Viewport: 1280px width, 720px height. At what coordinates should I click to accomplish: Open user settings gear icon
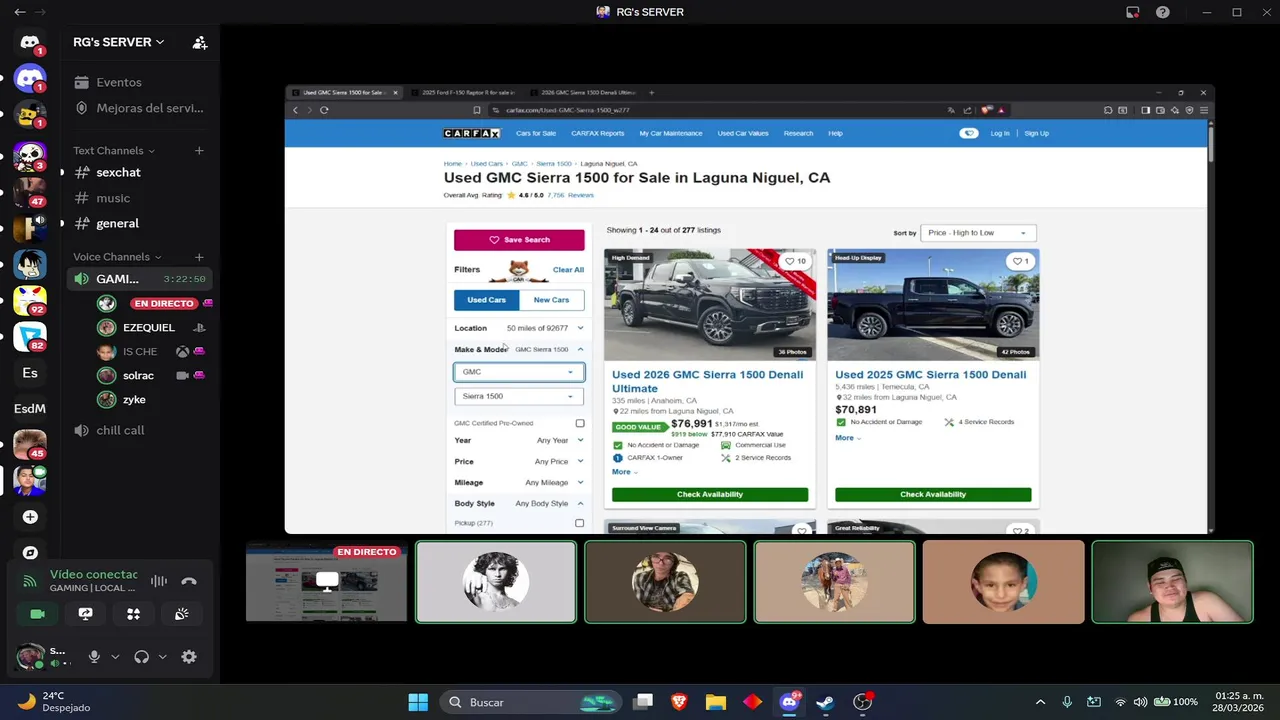189,657
